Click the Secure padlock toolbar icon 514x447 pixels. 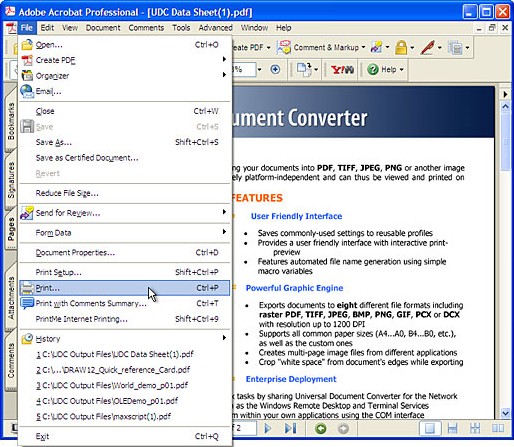(x=401, y=47)
